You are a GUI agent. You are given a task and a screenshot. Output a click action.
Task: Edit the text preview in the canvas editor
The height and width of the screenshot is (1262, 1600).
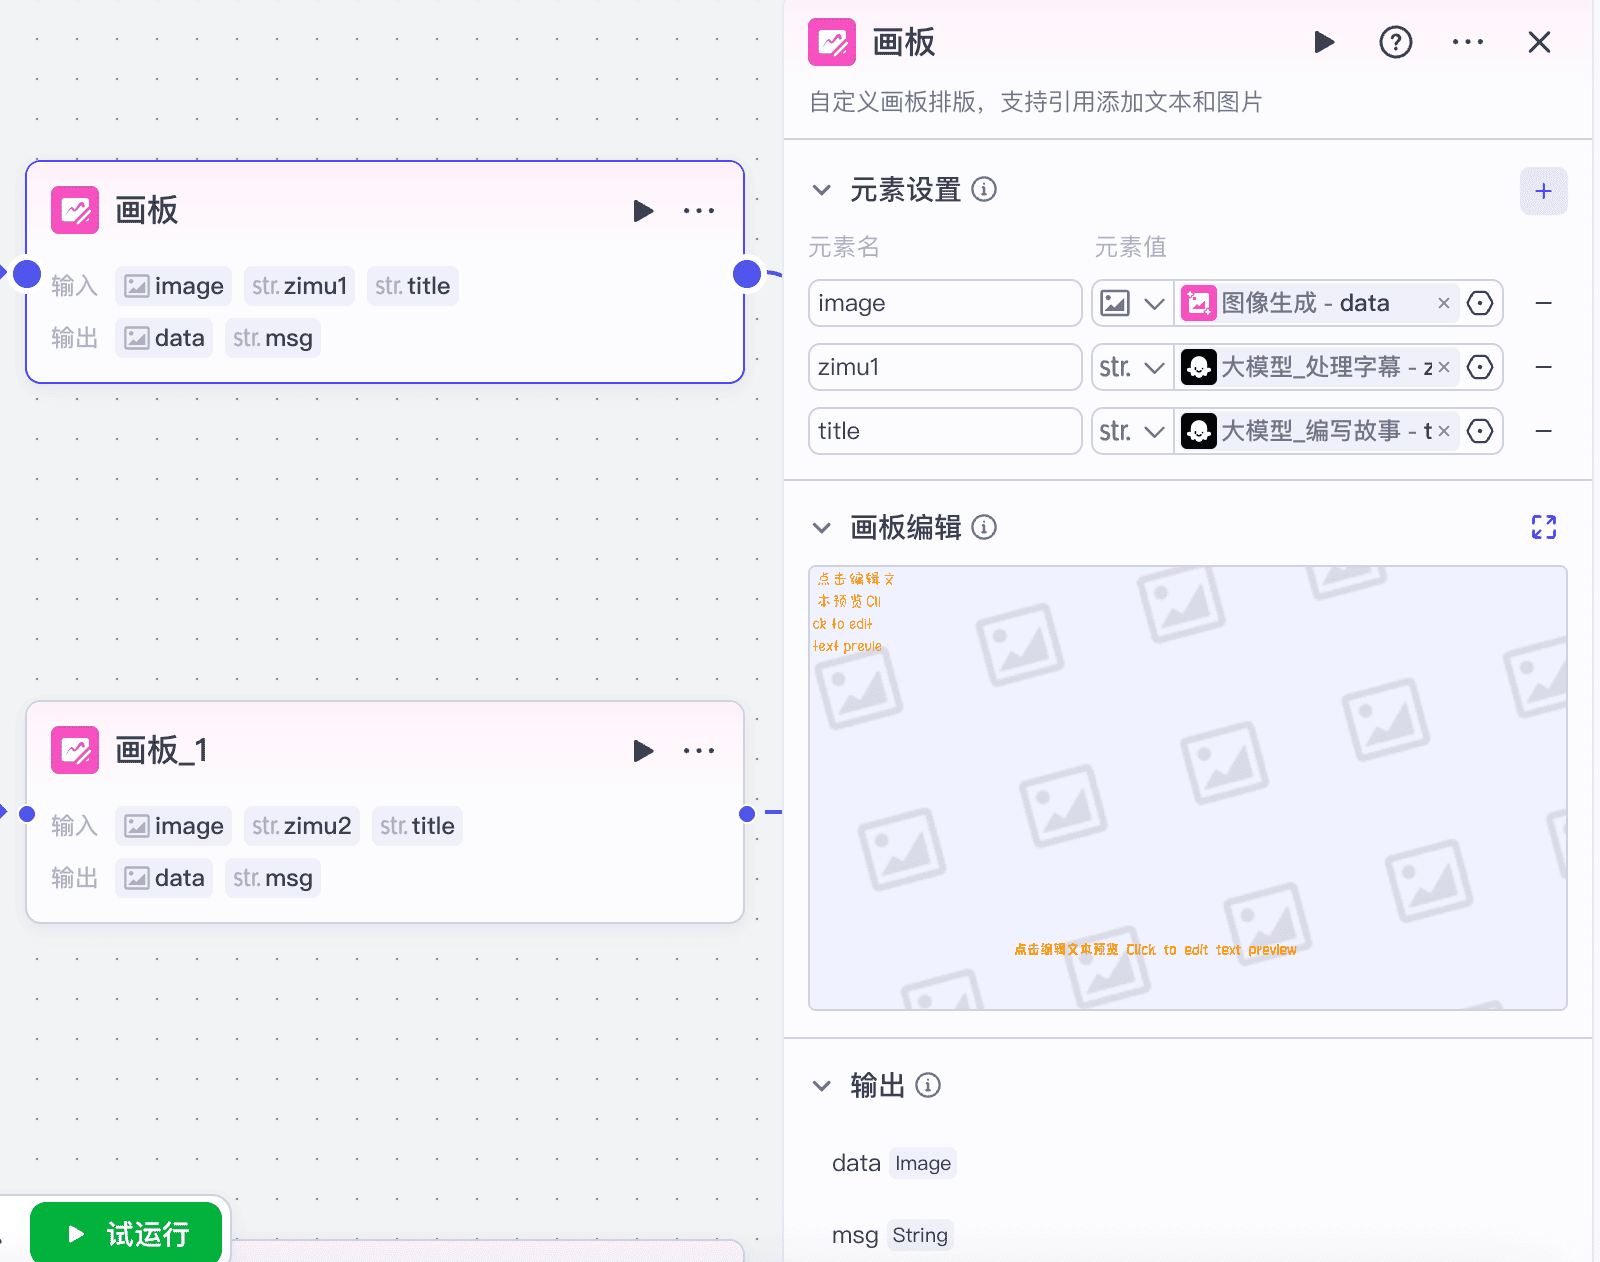click(x=1155, y=949)
